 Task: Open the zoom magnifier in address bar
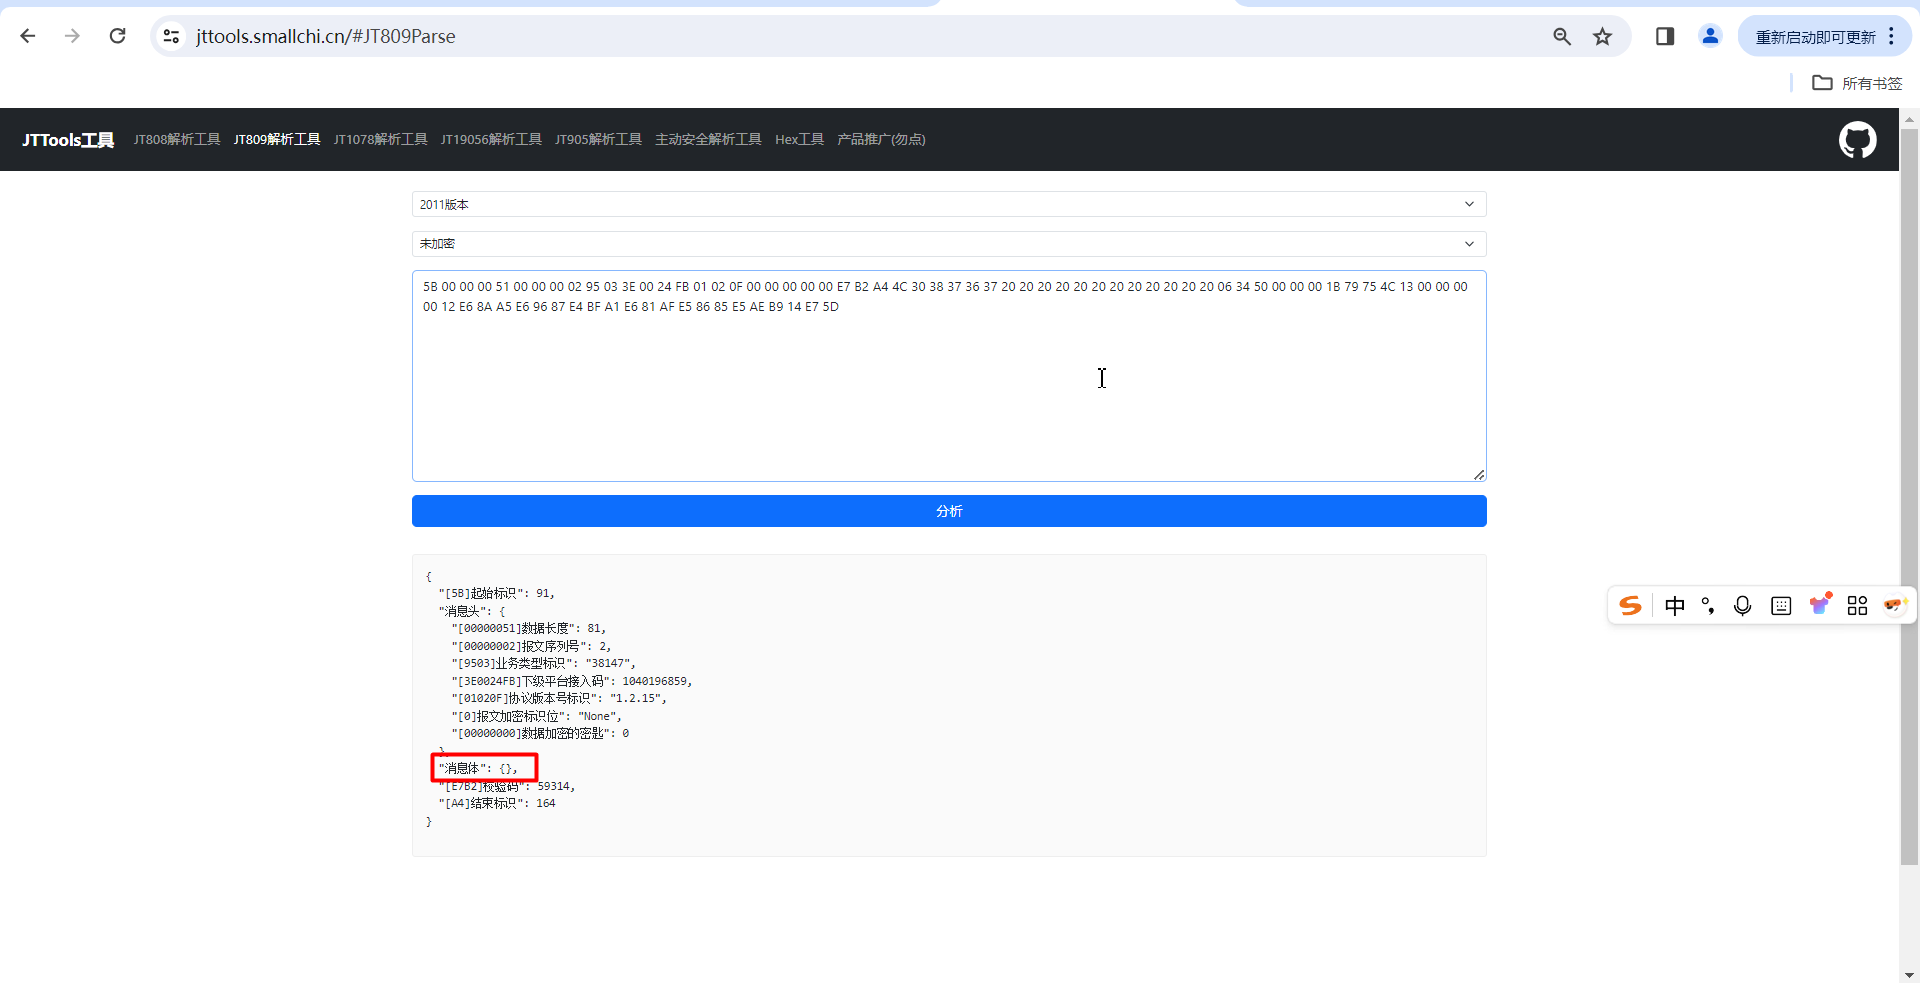coord(1561,36)
